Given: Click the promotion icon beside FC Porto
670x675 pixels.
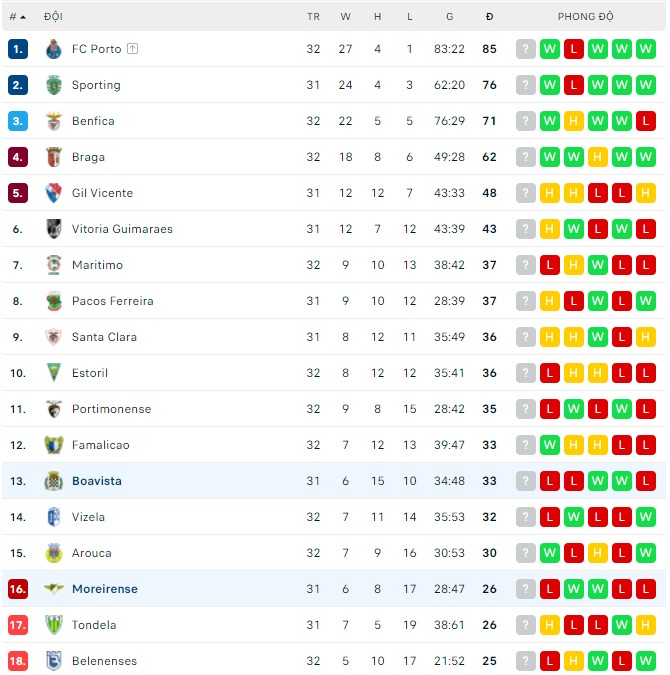Looking at the screenshot, I should [x=133, y=49].
